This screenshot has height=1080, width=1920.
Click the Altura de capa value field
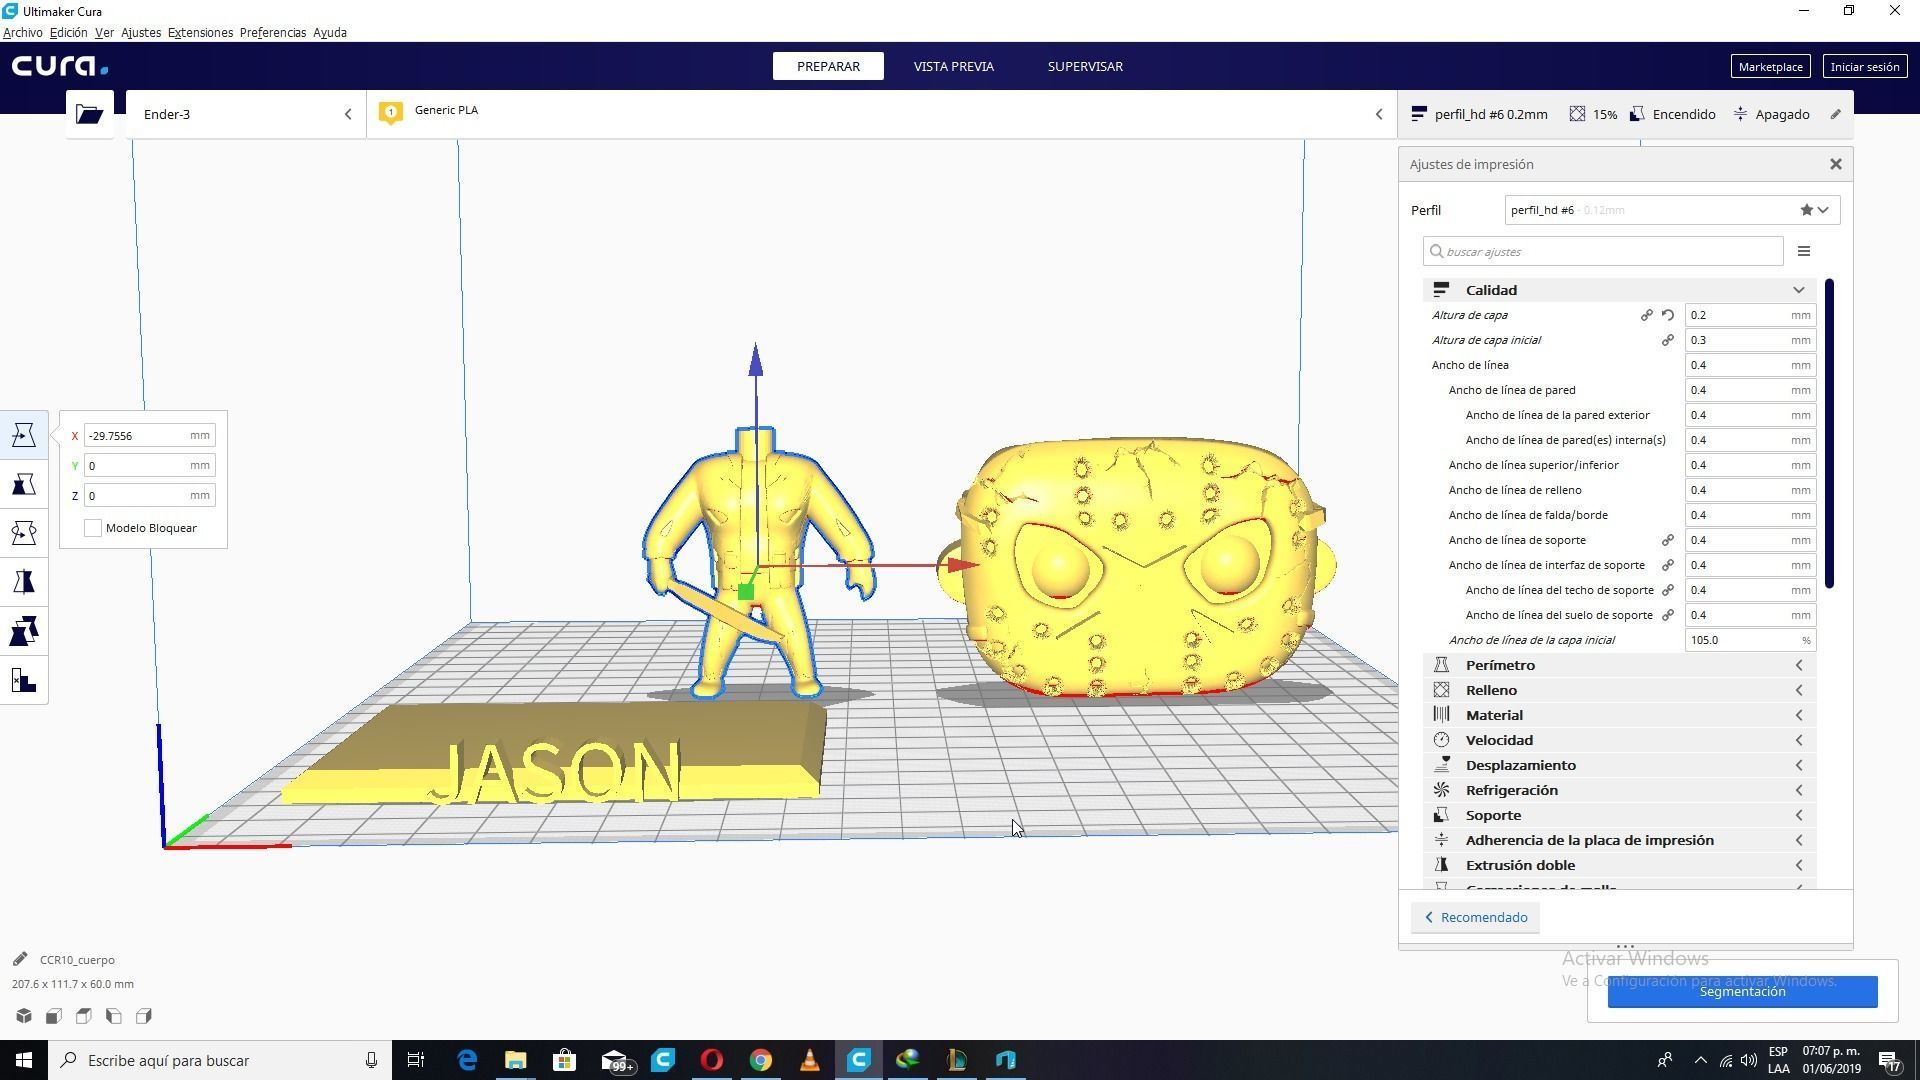coord(1750,315)
